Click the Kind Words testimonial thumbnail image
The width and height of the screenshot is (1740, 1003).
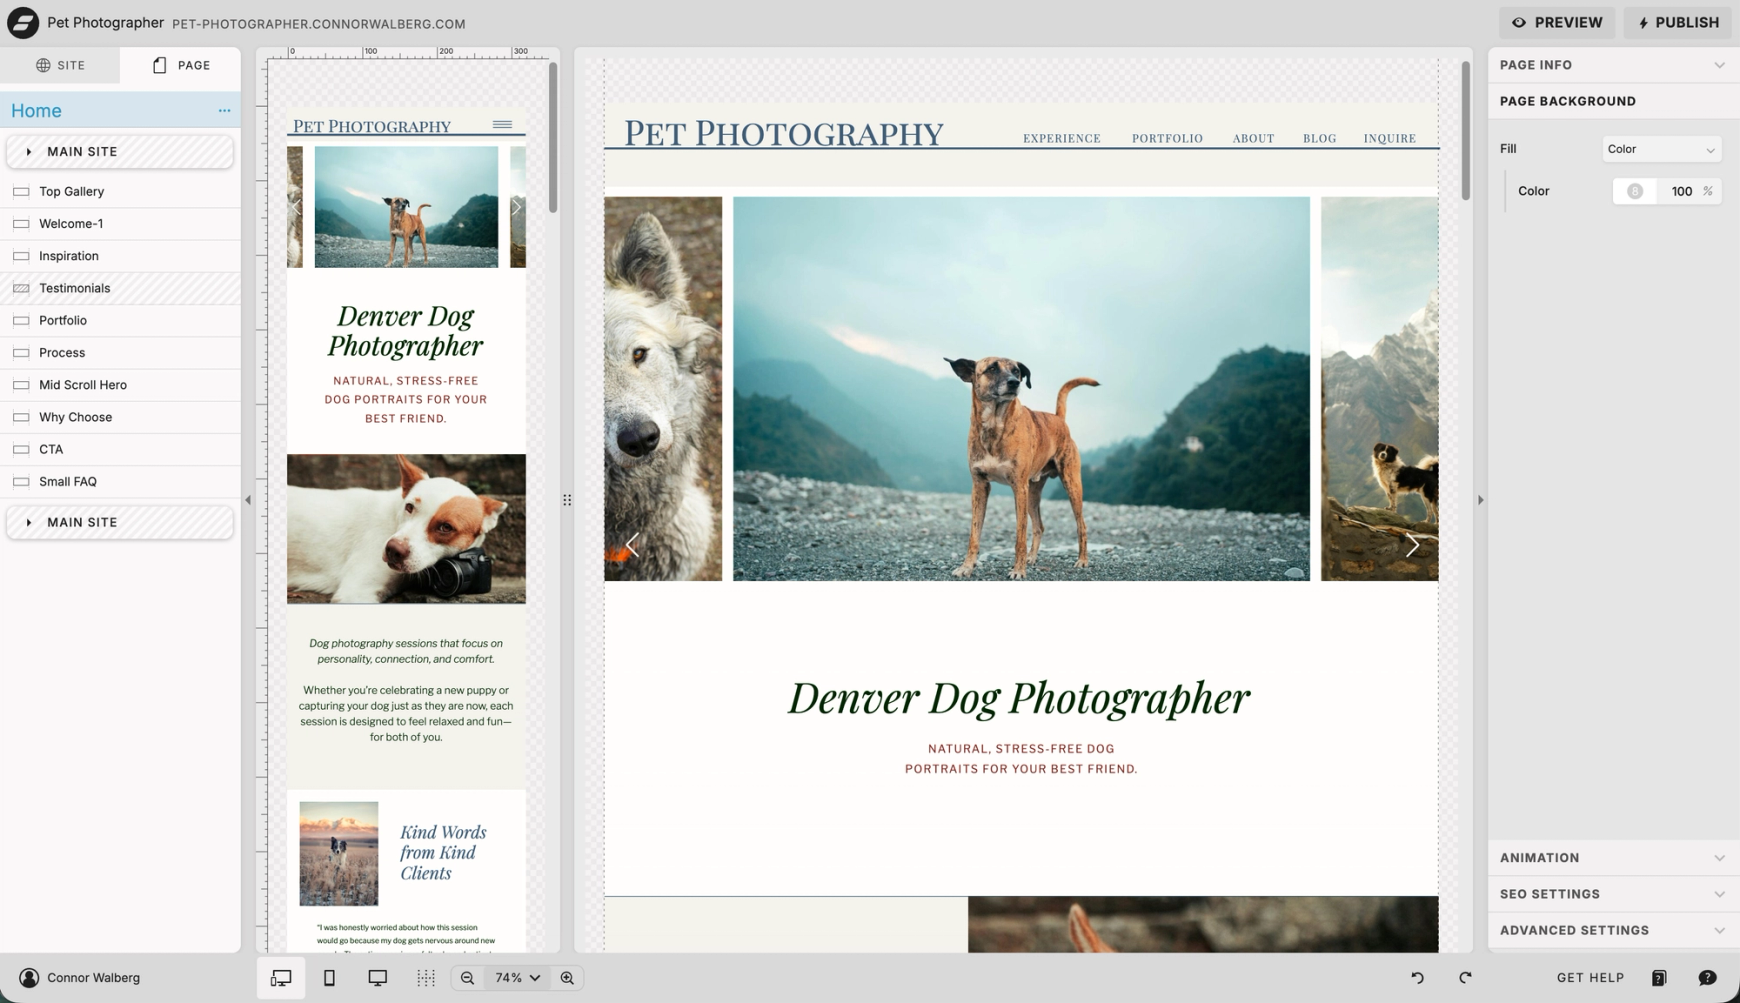339,853
